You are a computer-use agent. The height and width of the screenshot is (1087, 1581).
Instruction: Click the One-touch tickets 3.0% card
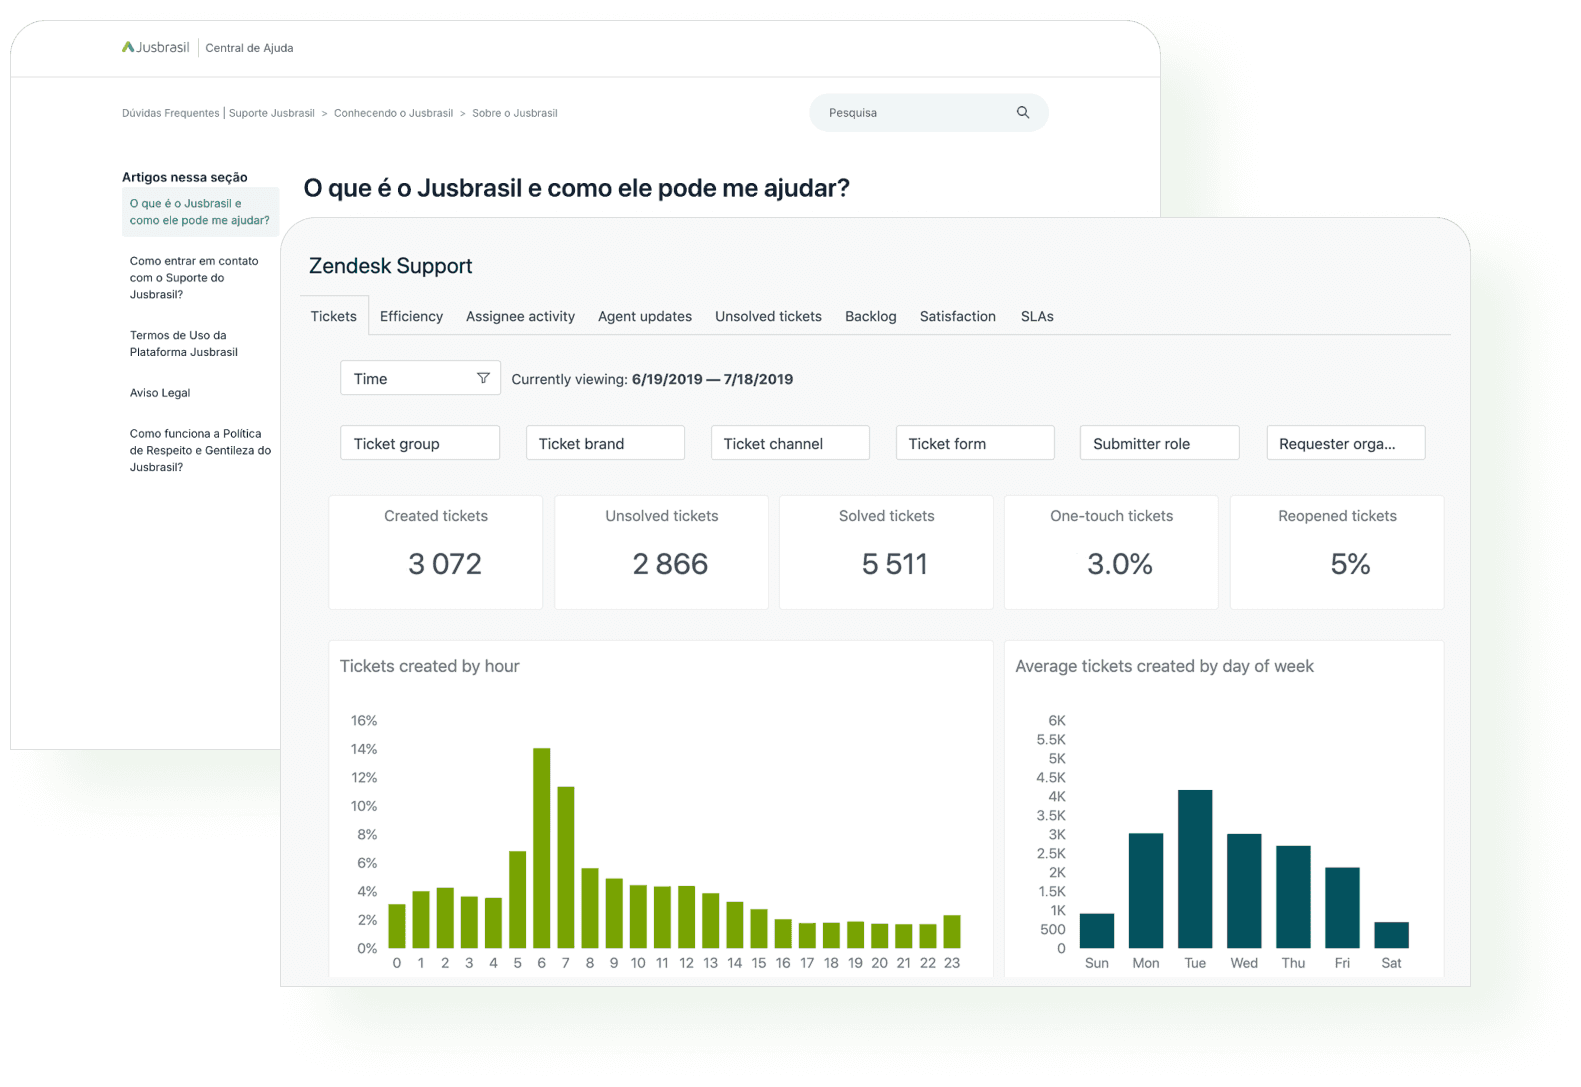click(x=1112, y=552)
